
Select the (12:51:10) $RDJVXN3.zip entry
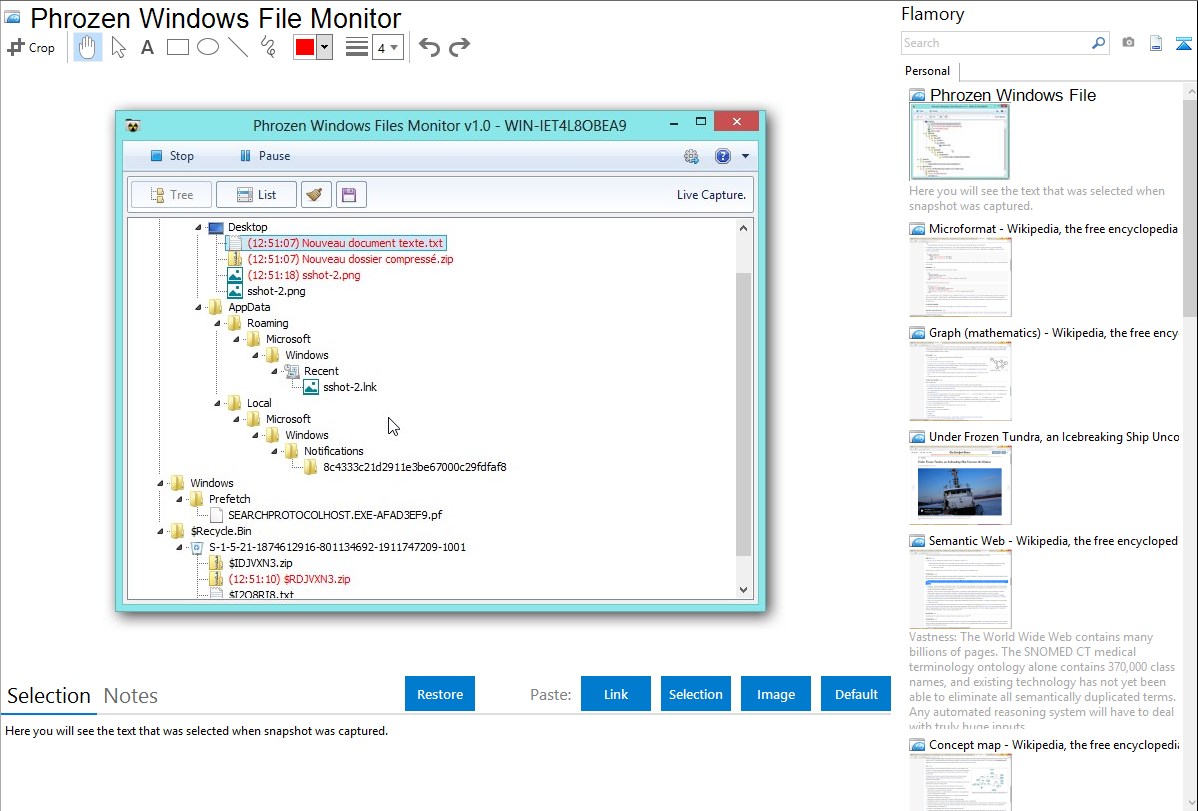coord(290,579)
